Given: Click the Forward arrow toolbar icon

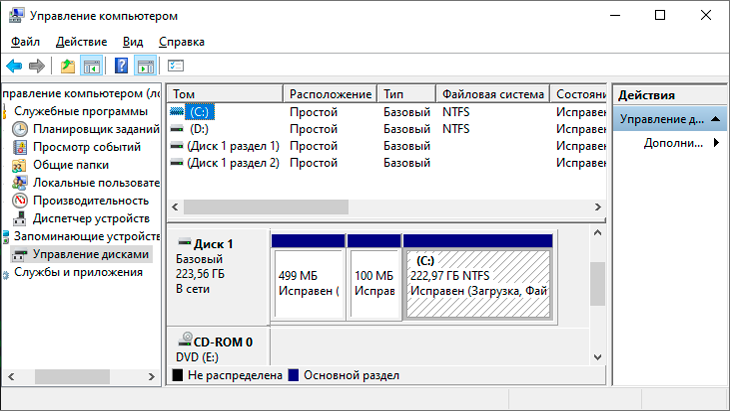Looking at the screenshot, I should click(37, 66).
